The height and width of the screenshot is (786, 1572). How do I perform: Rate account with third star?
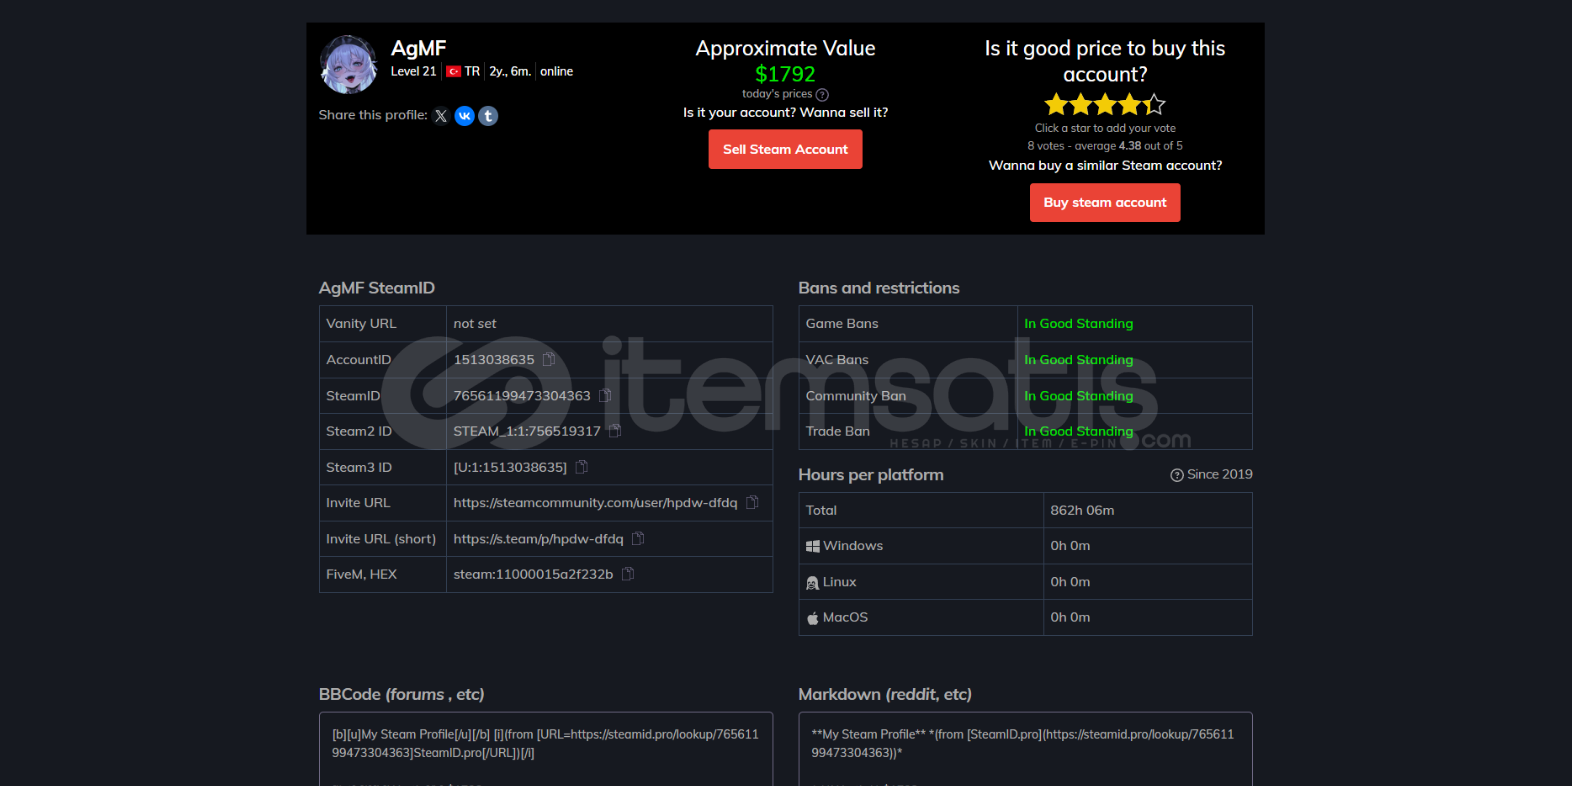tap(1105, 104)
